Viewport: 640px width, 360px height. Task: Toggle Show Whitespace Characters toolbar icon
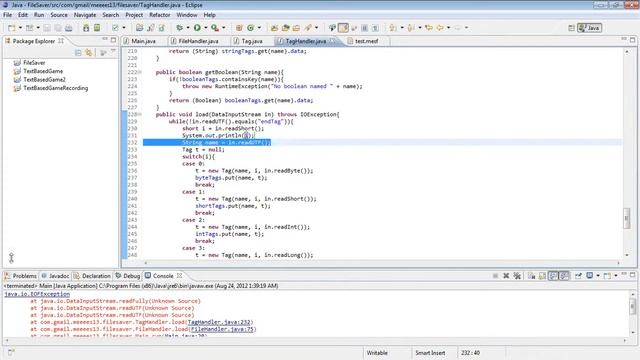point(375,28)
